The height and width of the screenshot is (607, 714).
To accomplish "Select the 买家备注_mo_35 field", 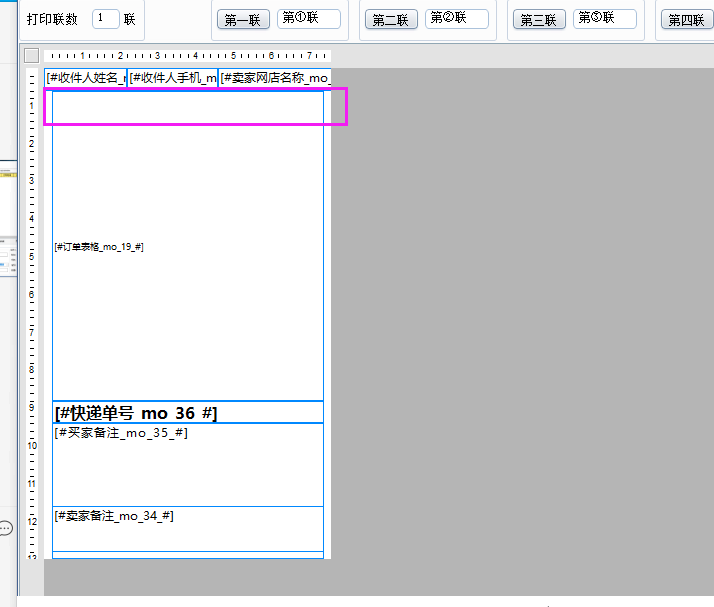I will tap(121, 433).
